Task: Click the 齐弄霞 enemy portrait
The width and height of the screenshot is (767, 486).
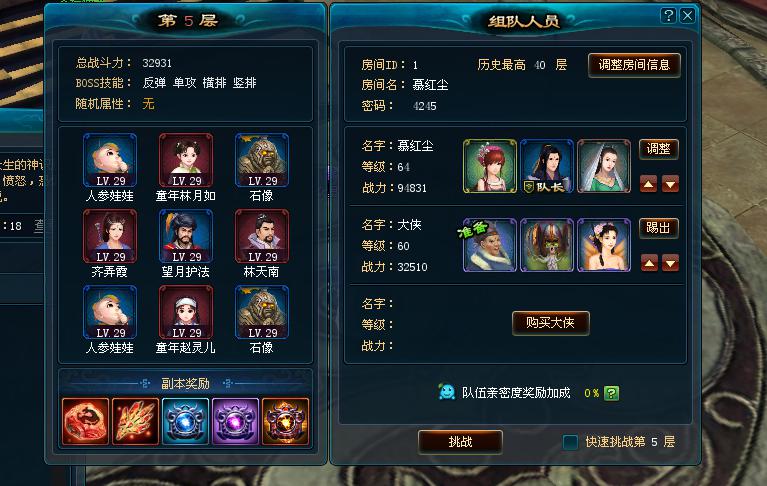Action: pyautogui.click(x=110, y=236)
